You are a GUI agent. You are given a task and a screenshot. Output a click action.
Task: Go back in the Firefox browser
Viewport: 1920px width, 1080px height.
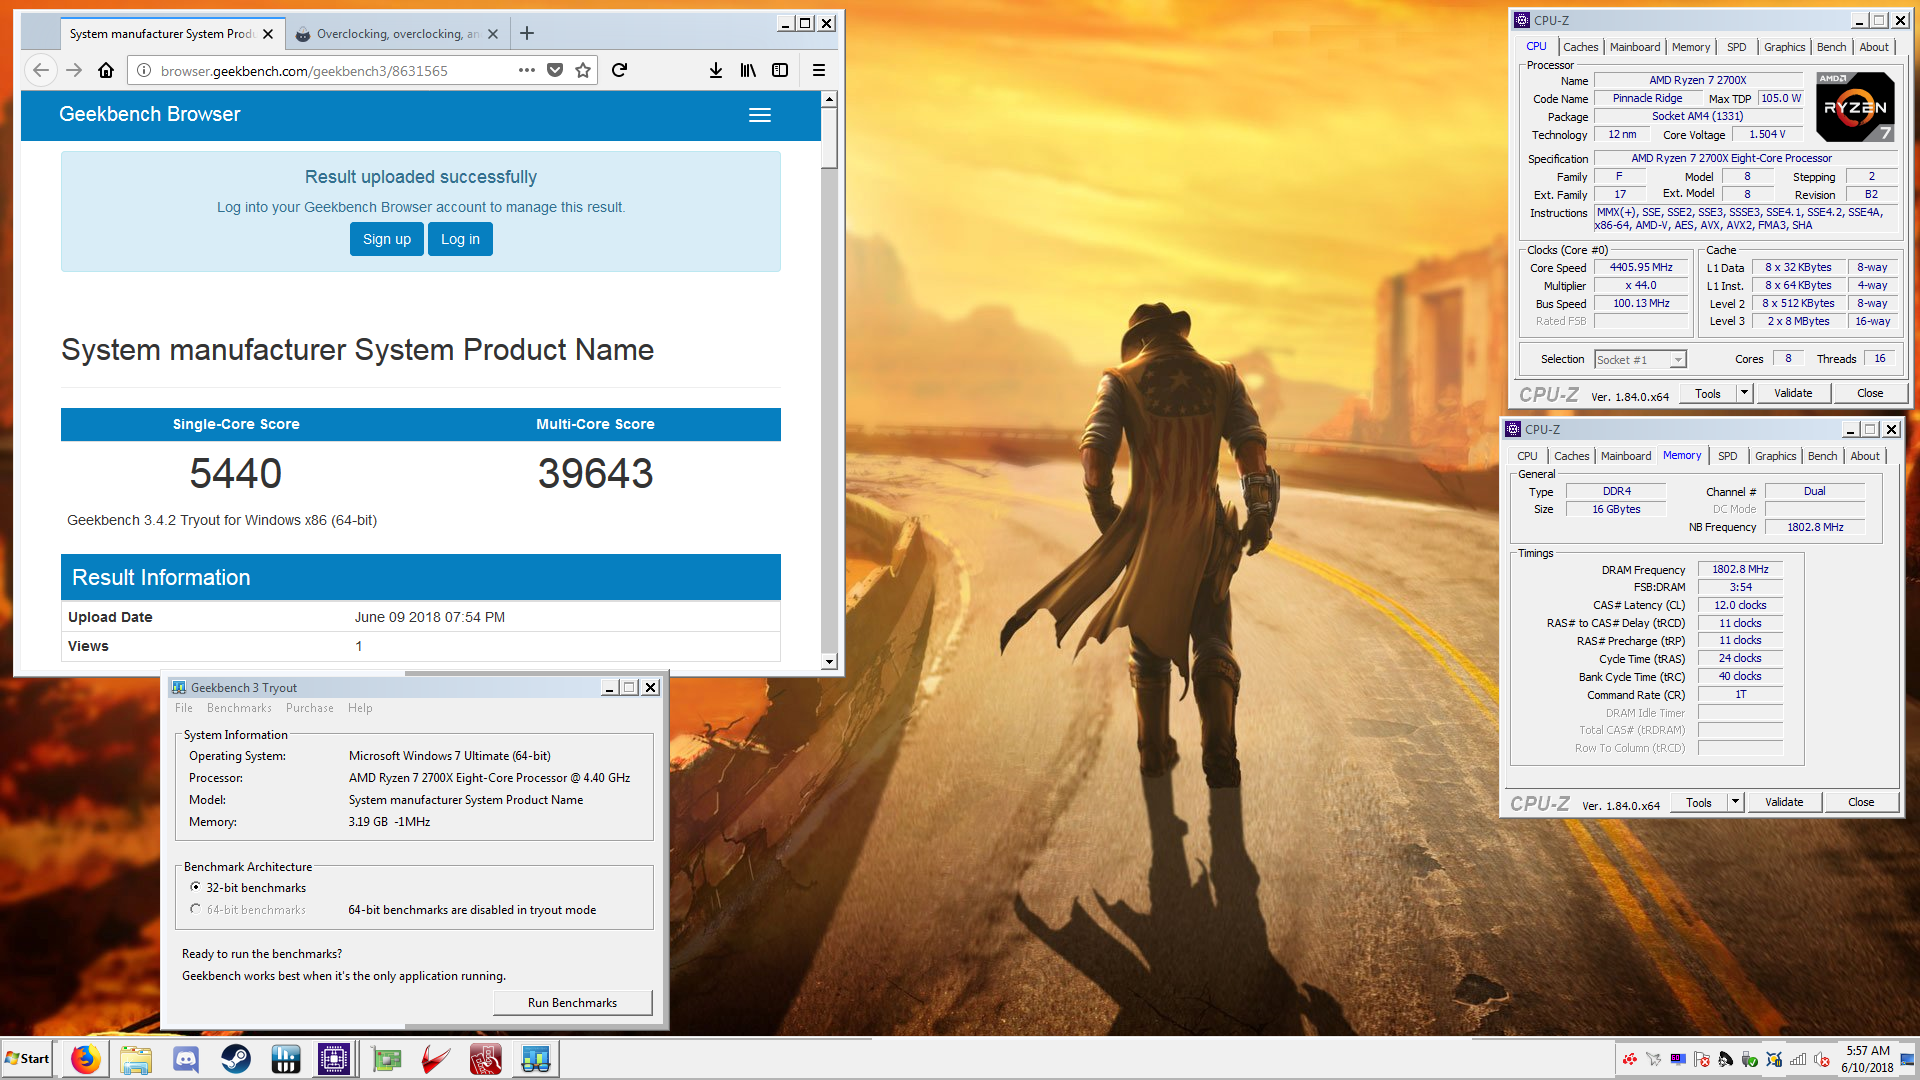point(41,70)
